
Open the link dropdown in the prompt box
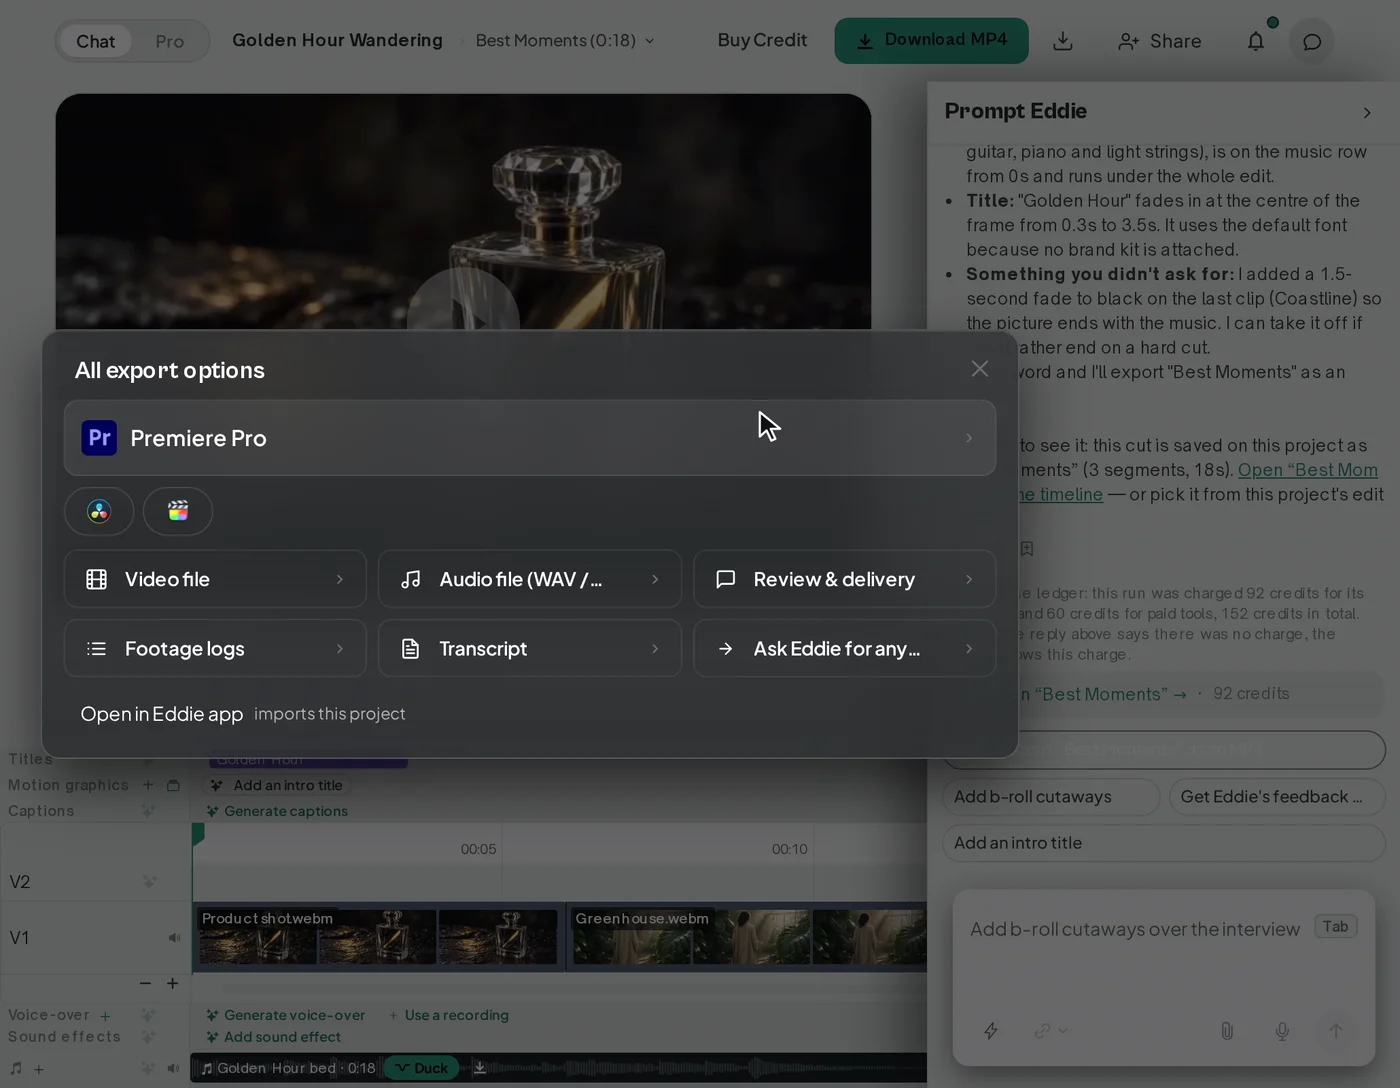click(1050, 1030)
